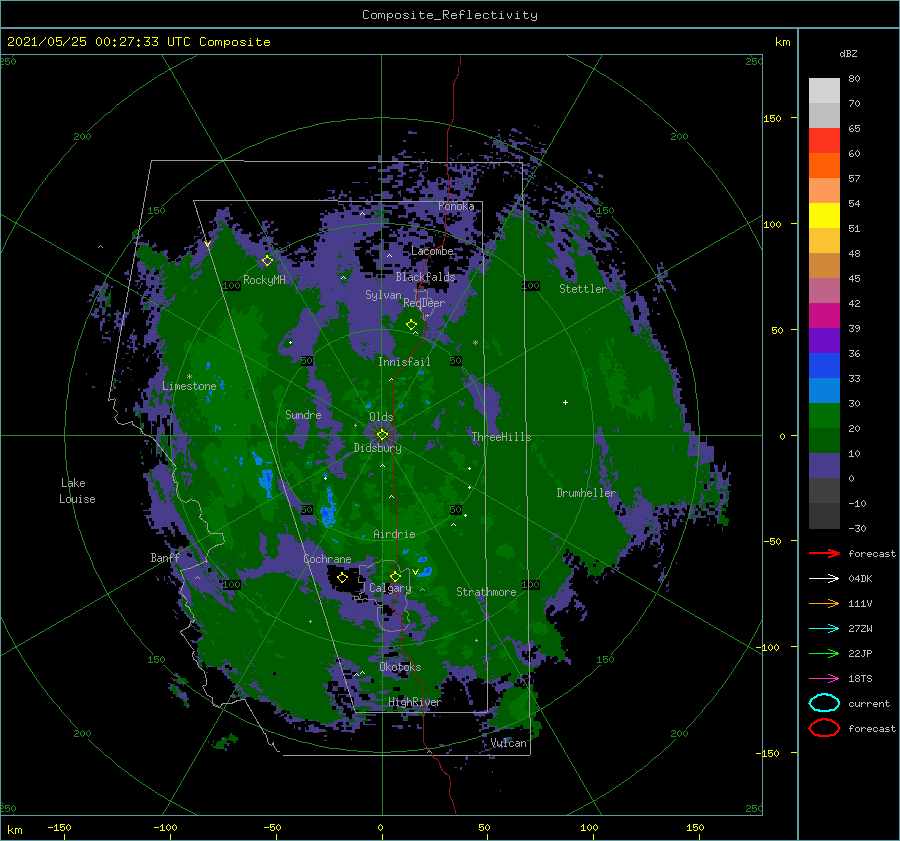Click the yellow diamond marker above Calgary
Viewport: 900px width, 841px height.
point(395,576)
